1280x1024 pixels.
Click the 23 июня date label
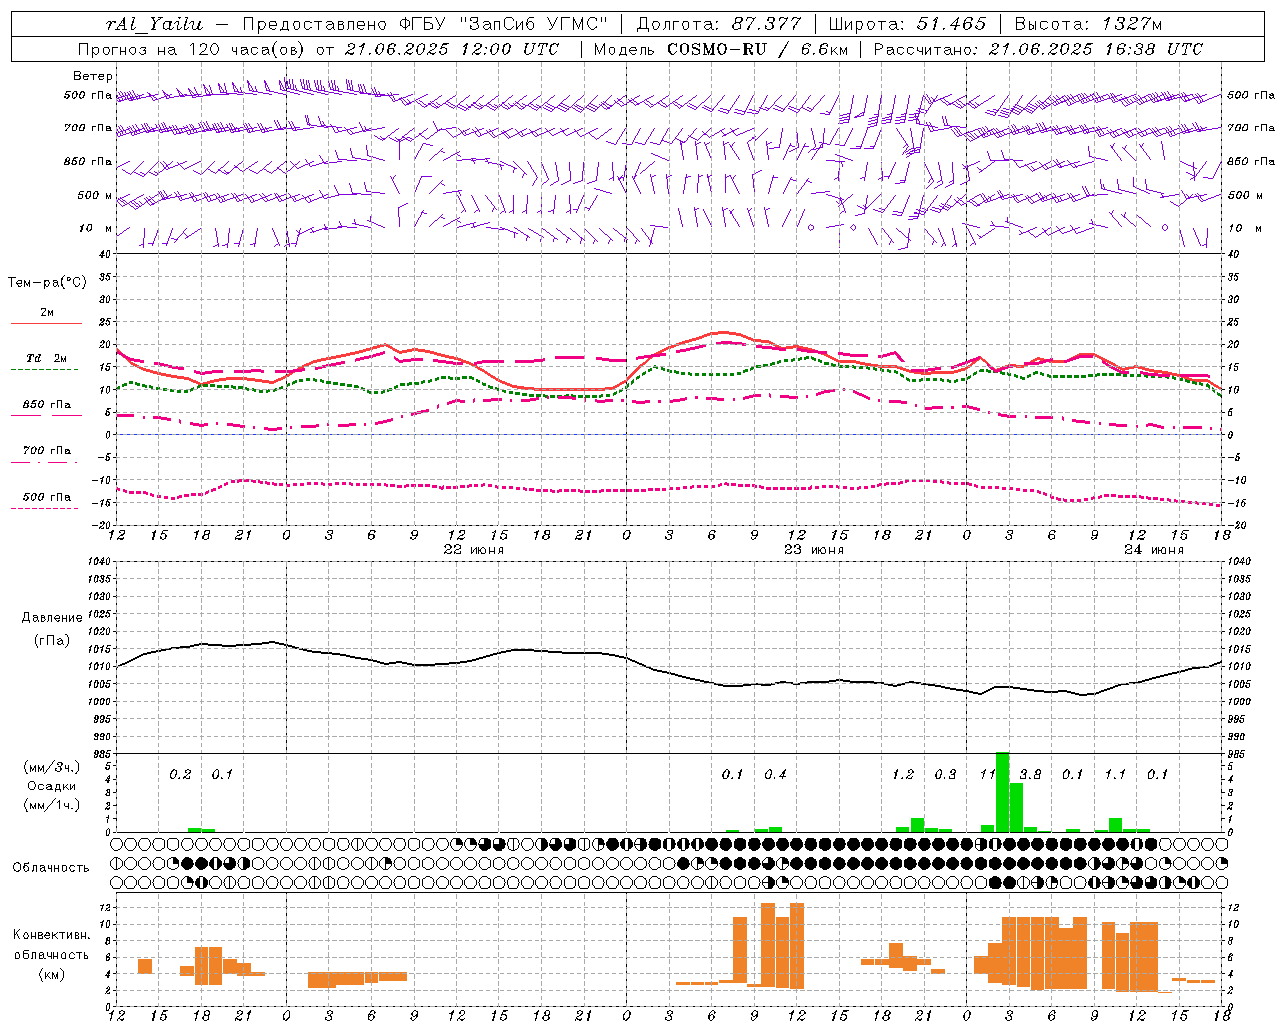click(x=814, y=550)
